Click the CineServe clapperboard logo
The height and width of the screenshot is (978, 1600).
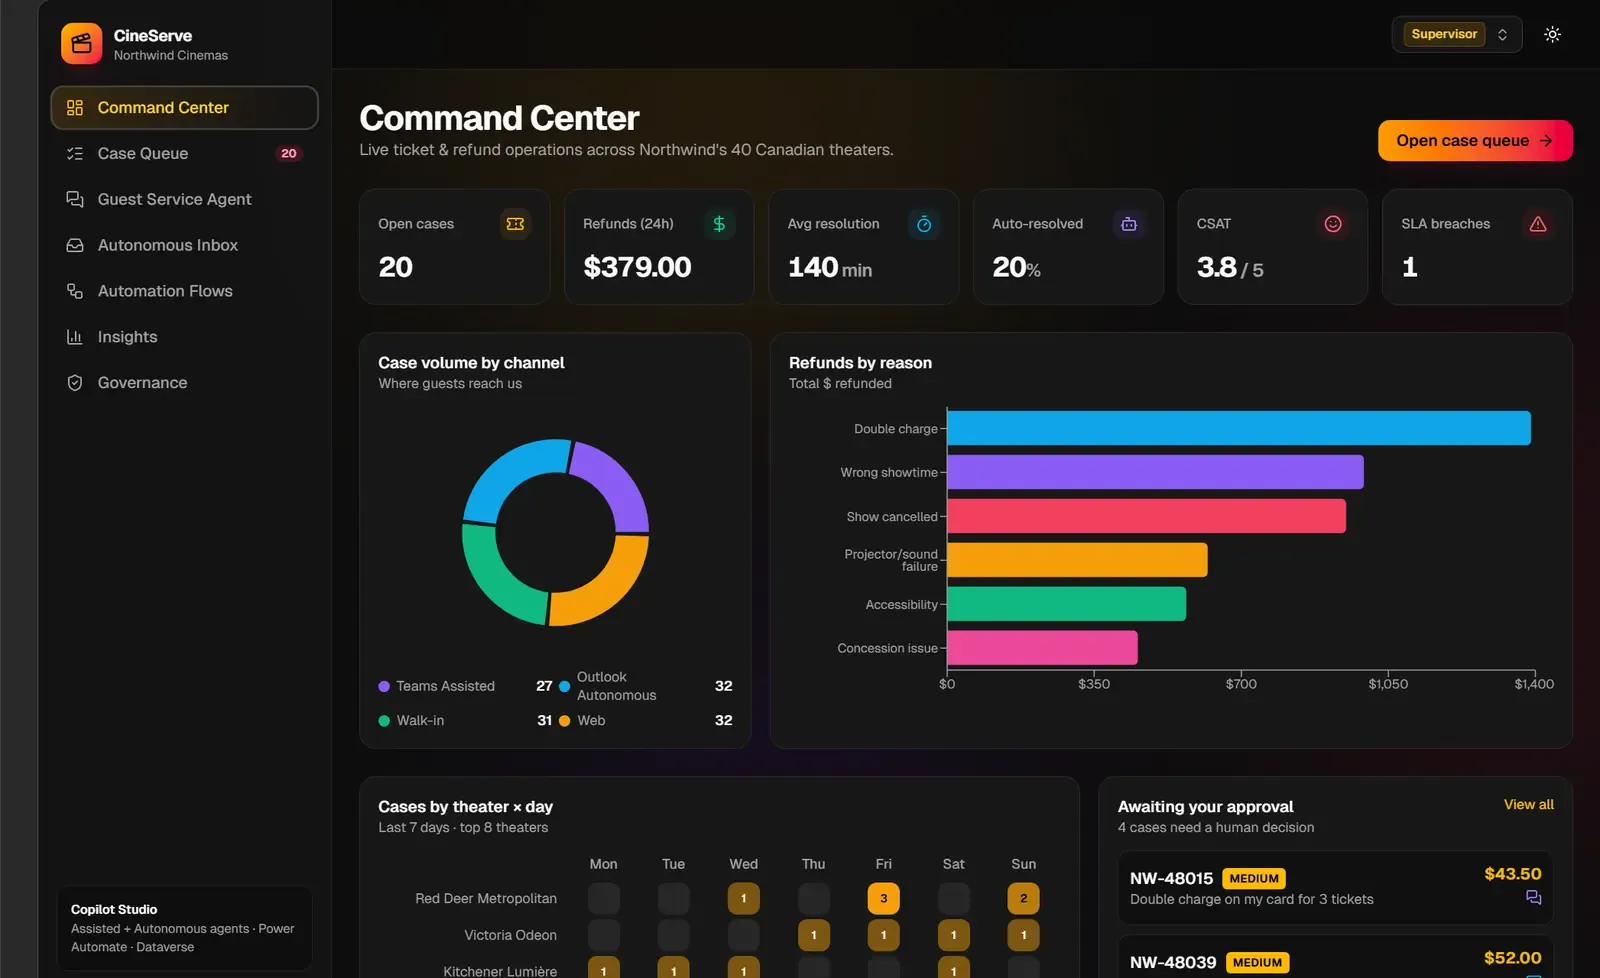(81, 44)
